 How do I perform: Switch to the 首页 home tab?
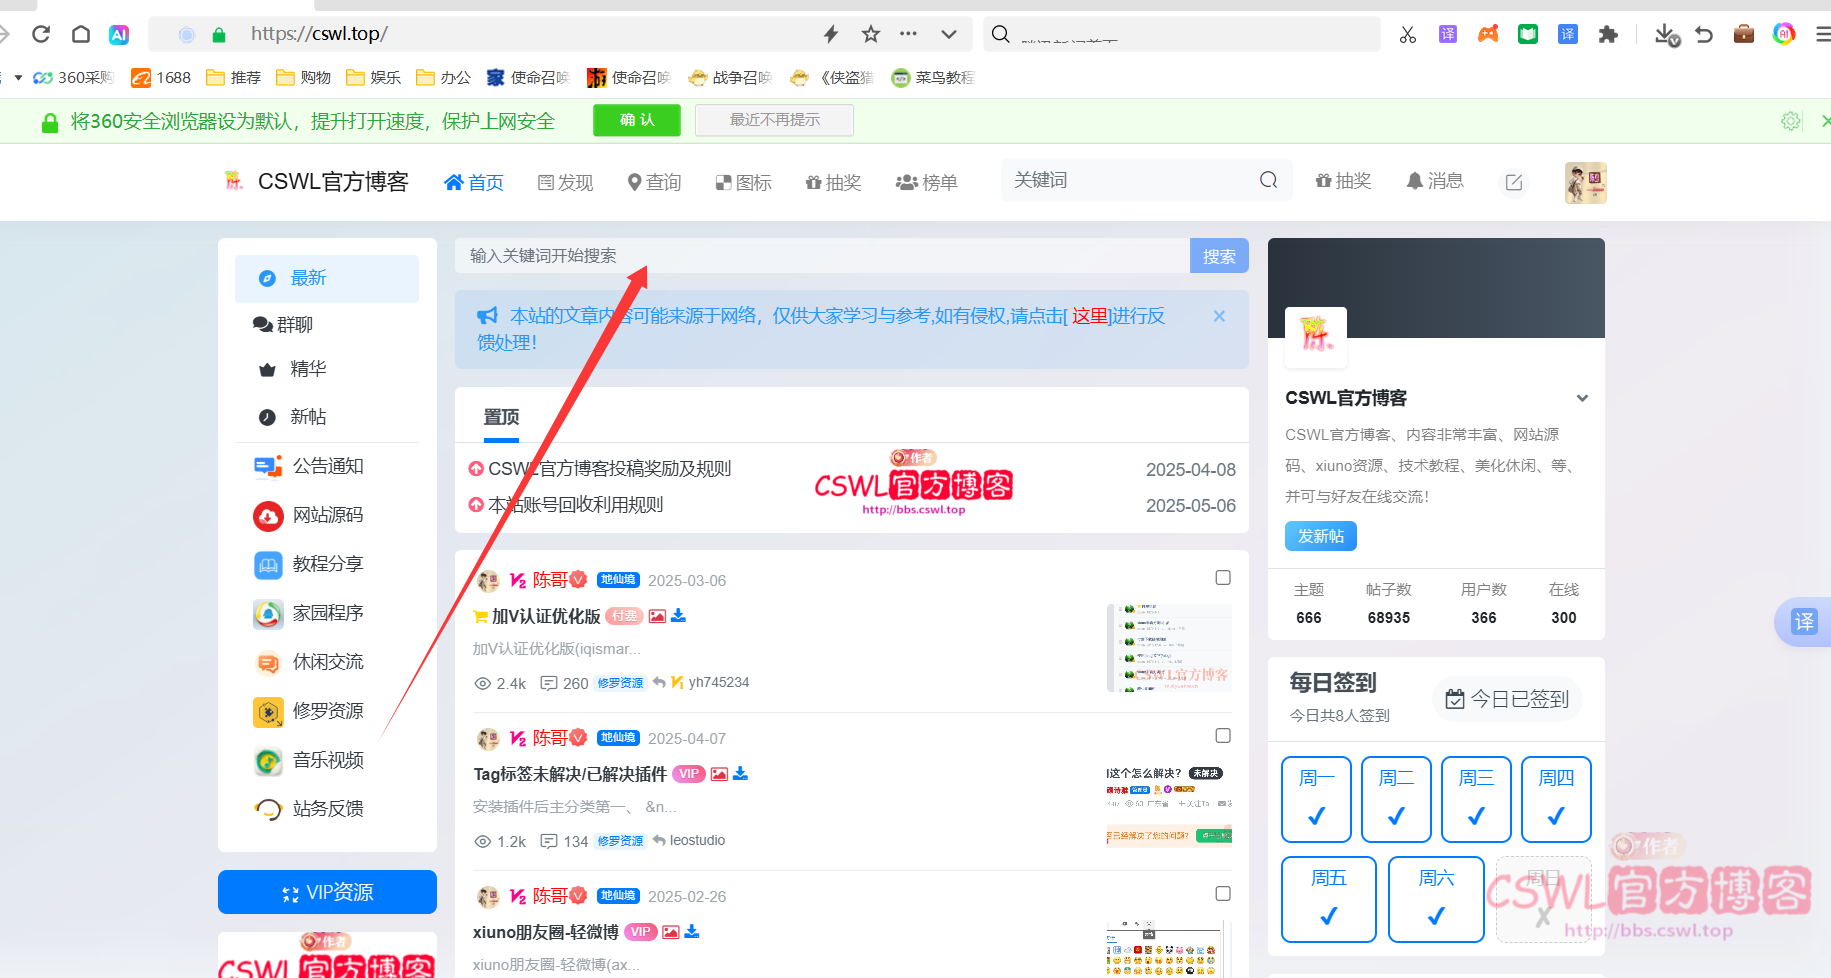click(473, 182)
